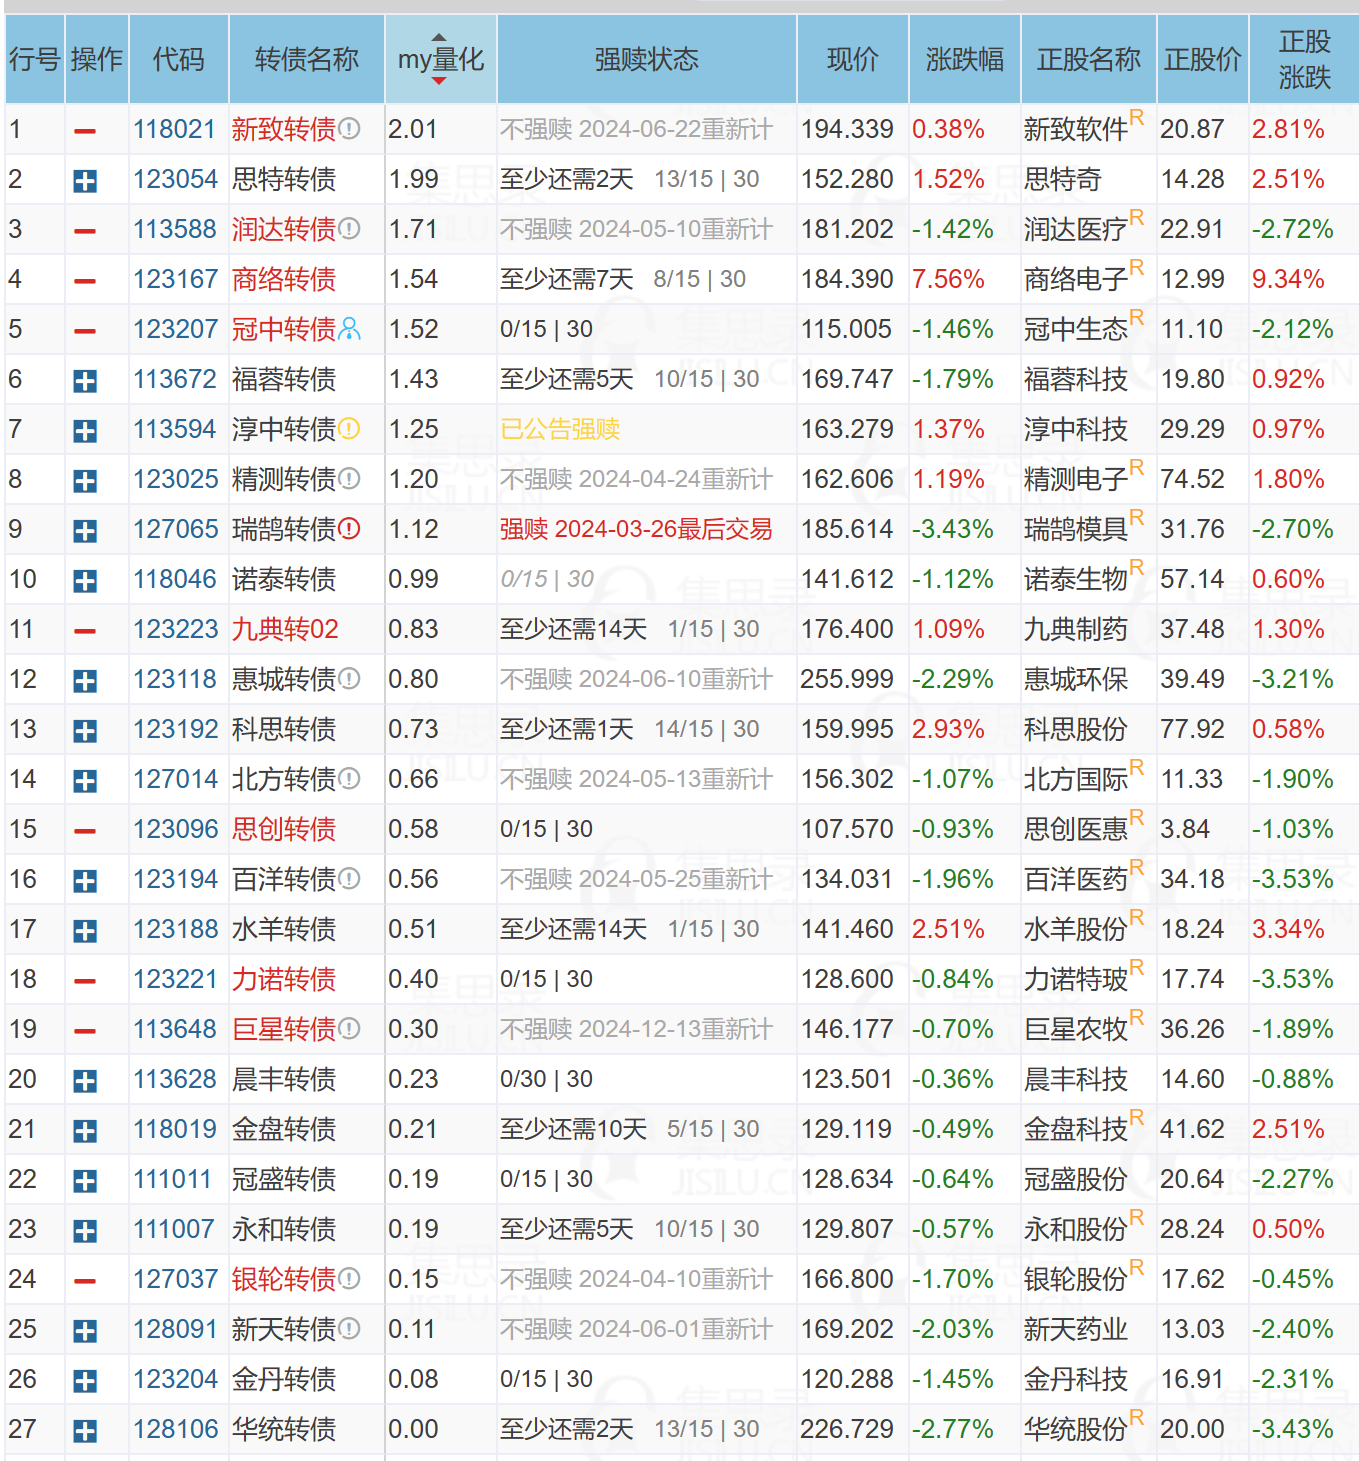
Task: Click the 正股名称 column header
Action: [x=1089, y=59]
